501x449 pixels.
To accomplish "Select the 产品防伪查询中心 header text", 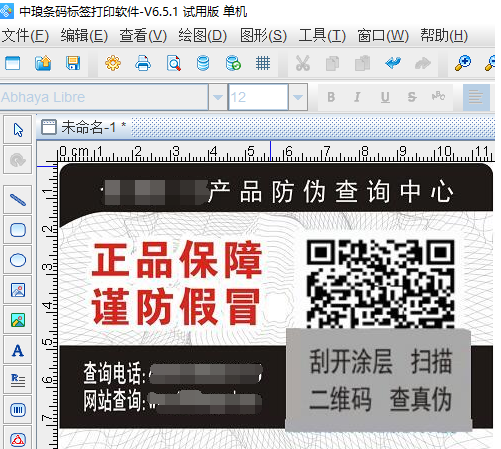I will click(x=331, y=191).
